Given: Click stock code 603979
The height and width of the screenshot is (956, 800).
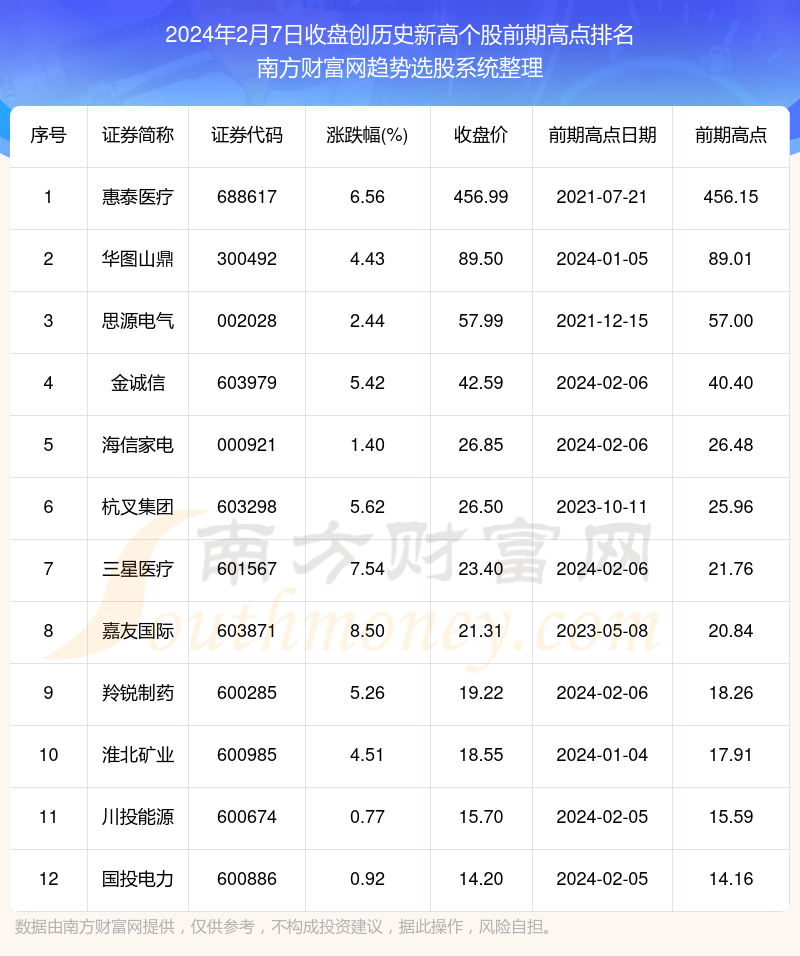Looking at the screenshot, I should pos(247,383).
